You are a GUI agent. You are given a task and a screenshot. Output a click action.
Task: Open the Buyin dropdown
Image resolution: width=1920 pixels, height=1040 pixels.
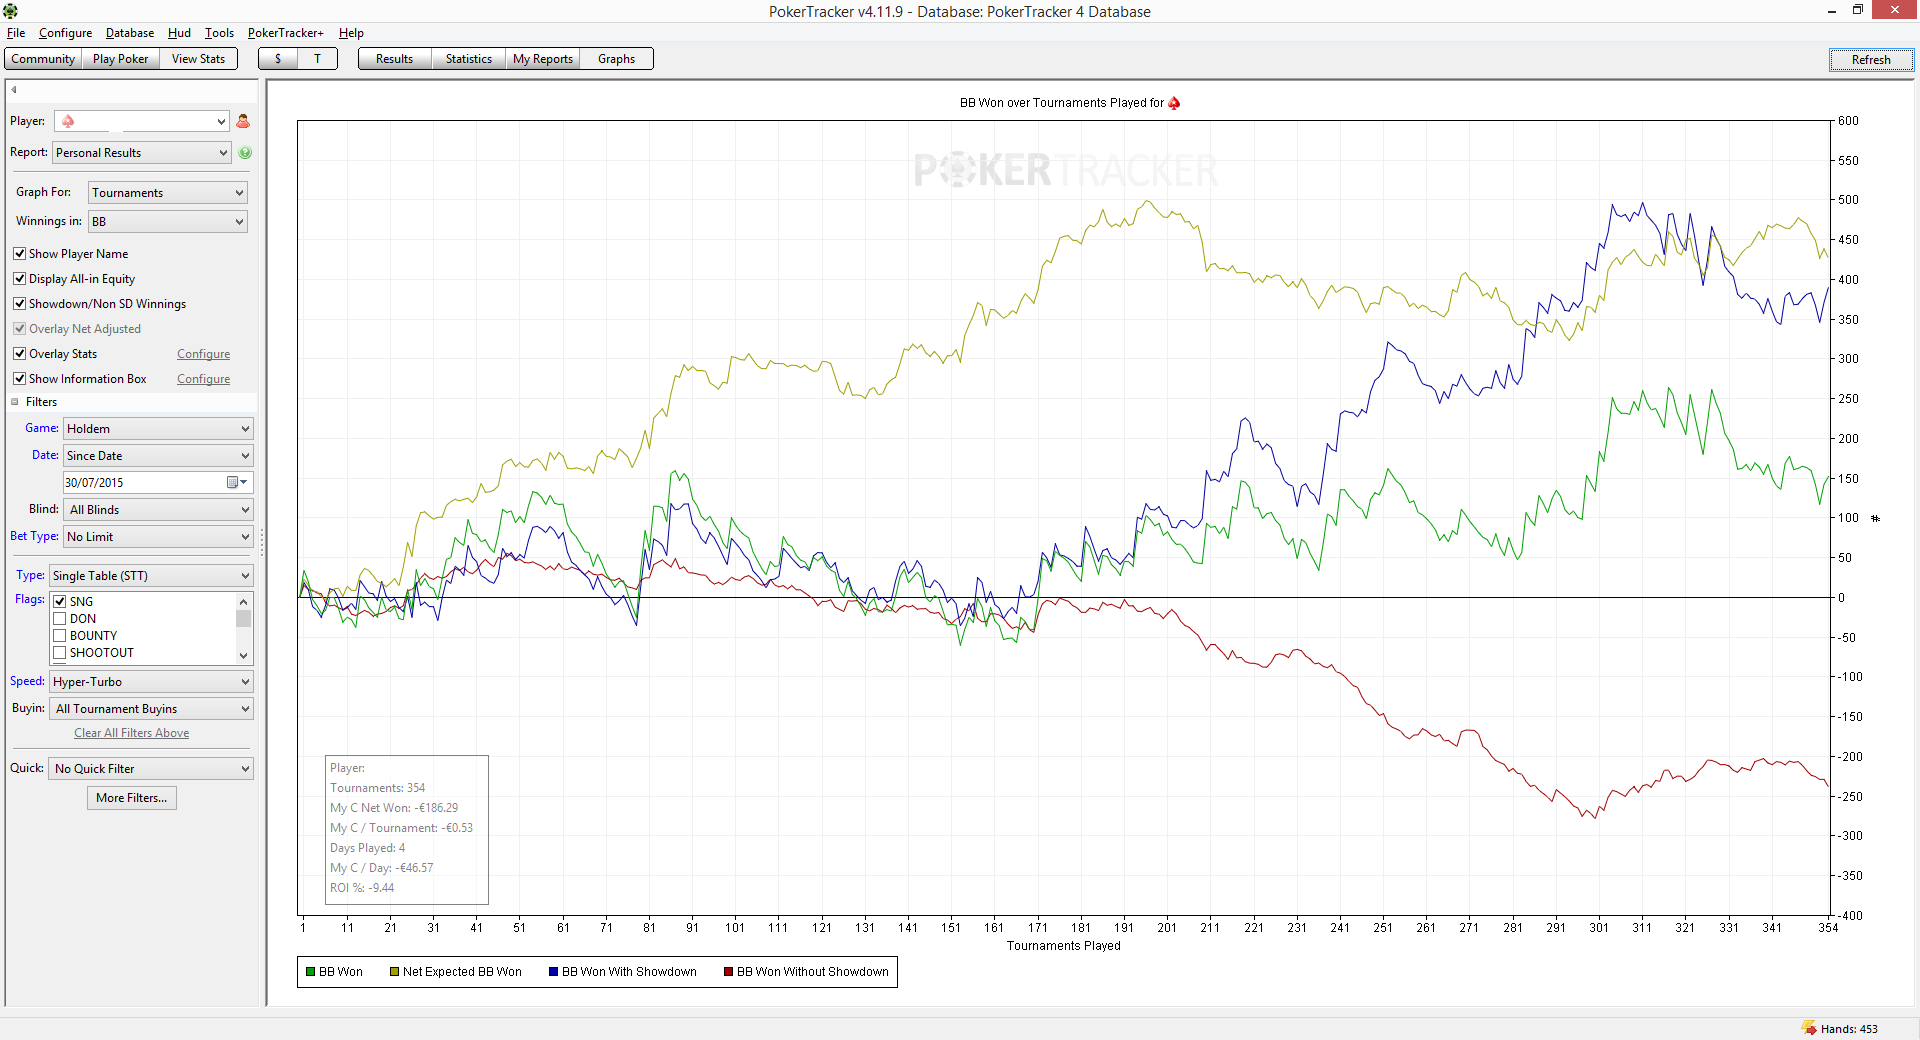[x=151, y=709]
